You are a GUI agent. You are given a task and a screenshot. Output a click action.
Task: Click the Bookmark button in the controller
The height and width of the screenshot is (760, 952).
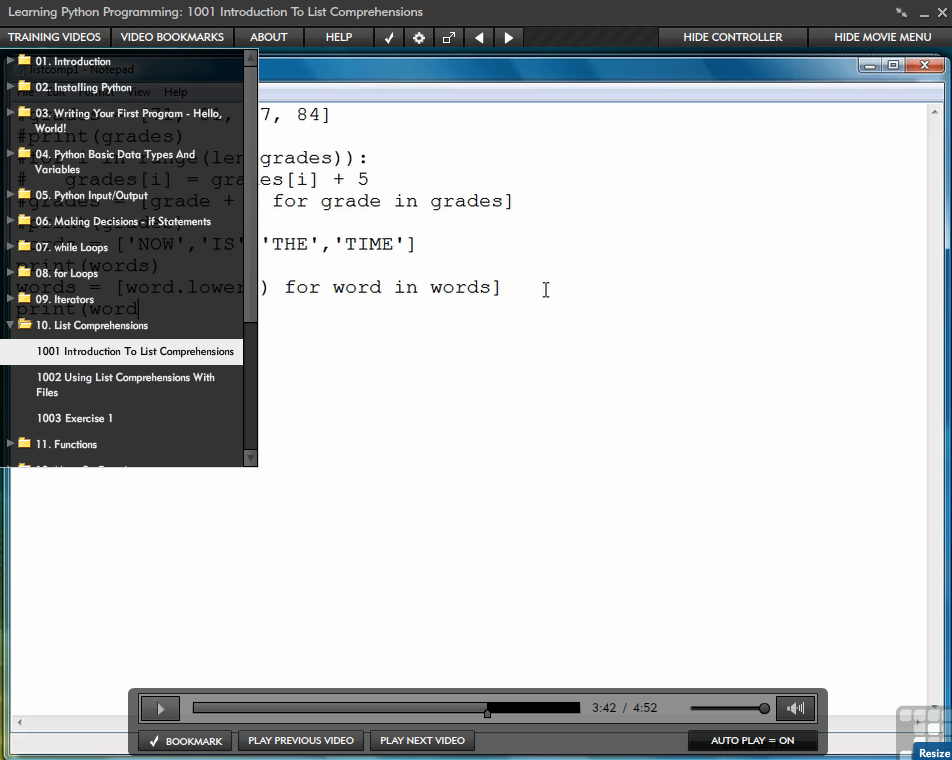tap(186, 741)
